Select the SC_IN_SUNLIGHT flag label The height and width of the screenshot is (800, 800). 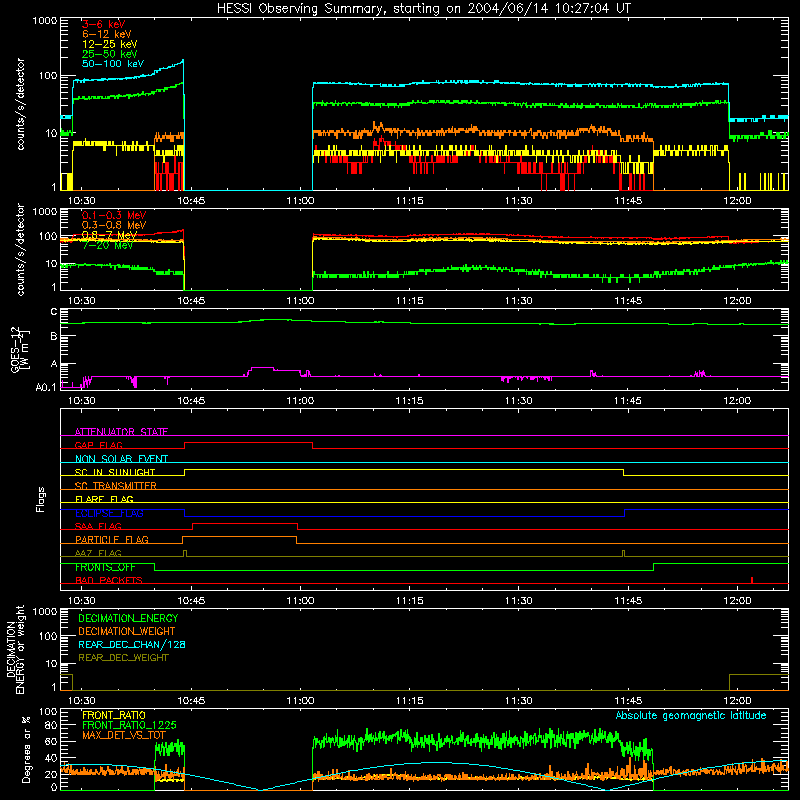coord(115,472)
